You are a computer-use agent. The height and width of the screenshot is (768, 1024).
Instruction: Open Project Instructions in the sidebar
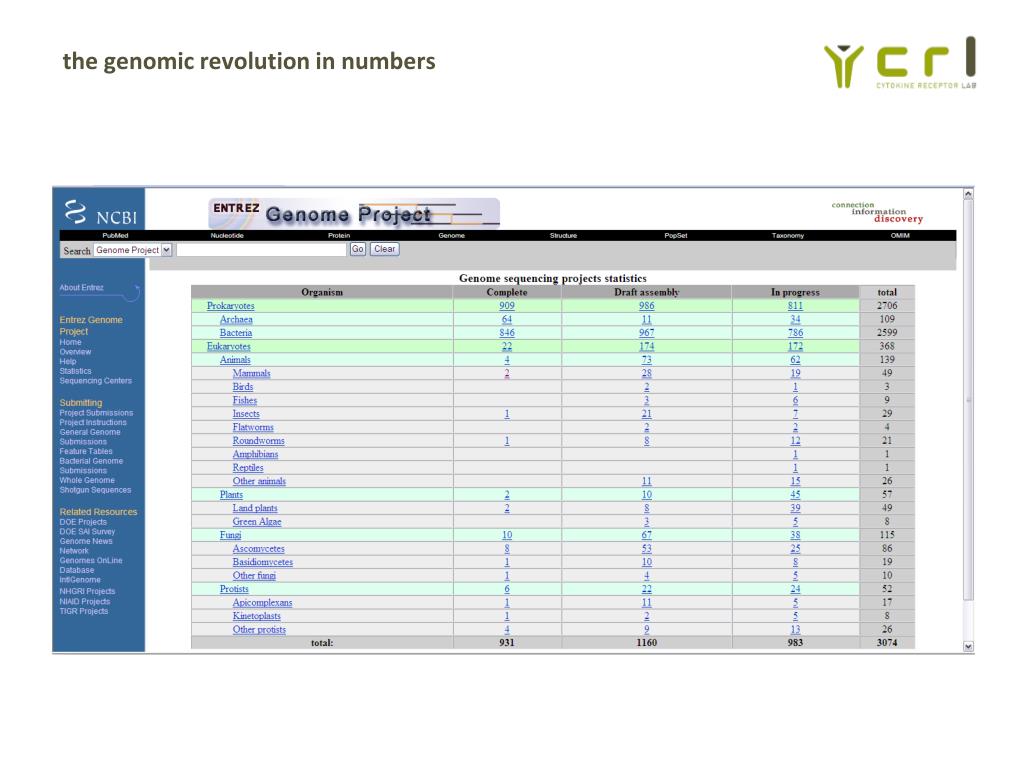(93, 423)
